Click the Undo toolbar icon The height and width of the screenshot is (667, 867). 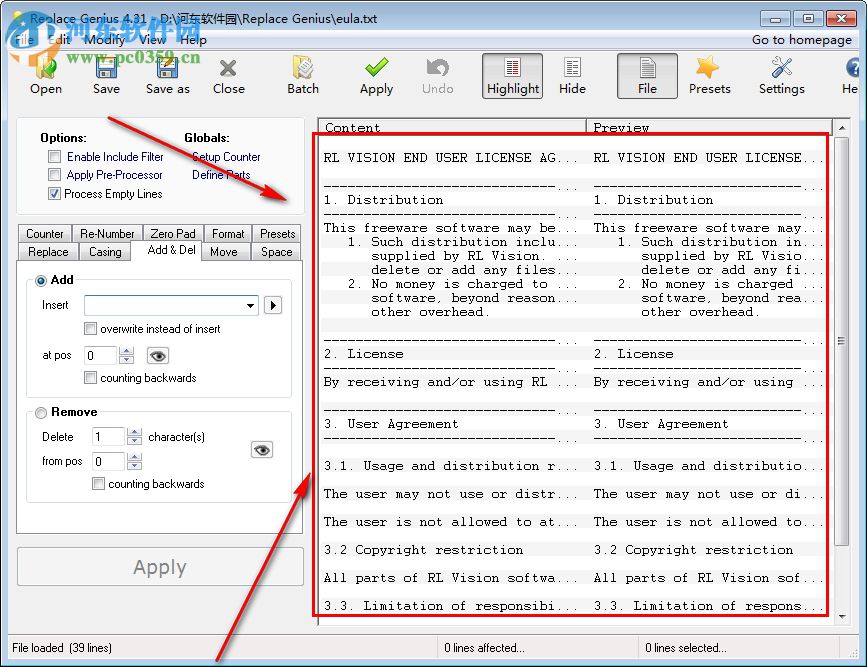click(437, 76)
